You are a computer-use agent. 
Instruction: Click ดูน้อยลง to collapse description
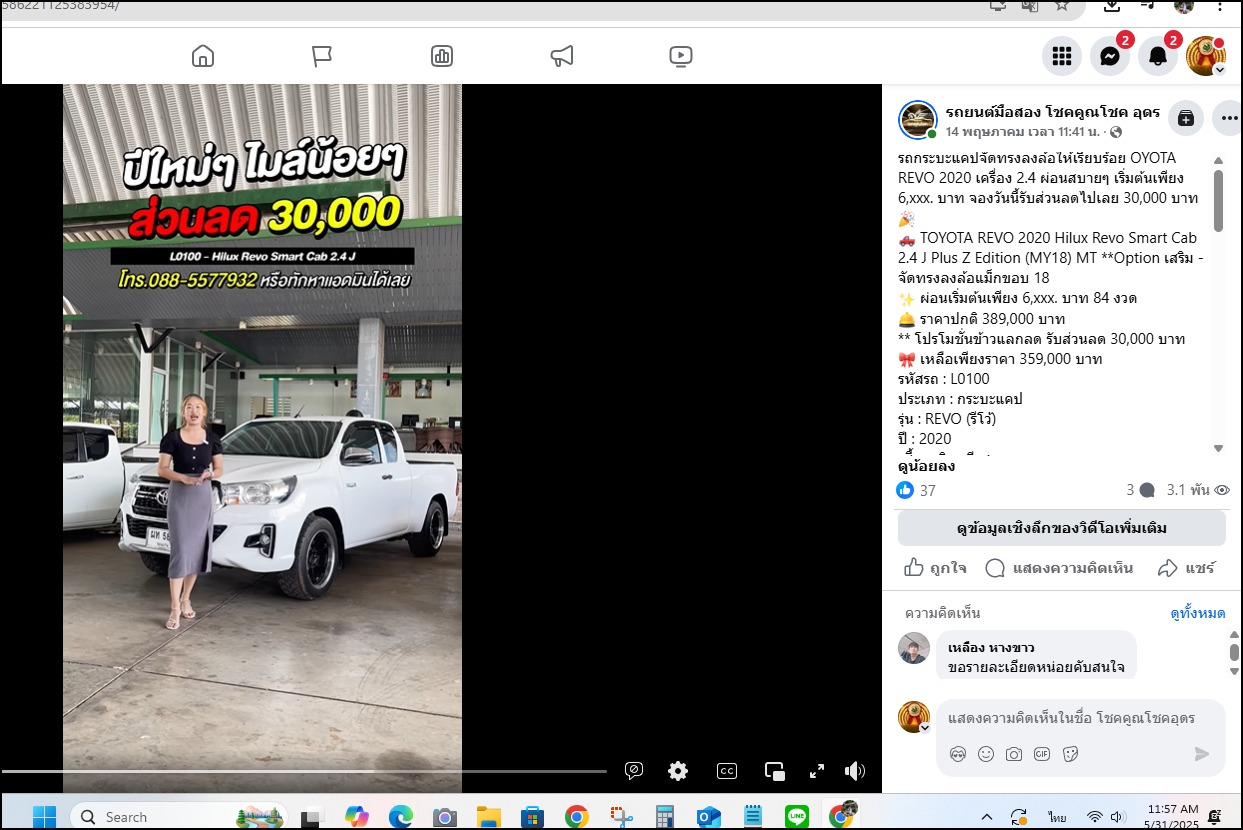[x=927, y=466]
